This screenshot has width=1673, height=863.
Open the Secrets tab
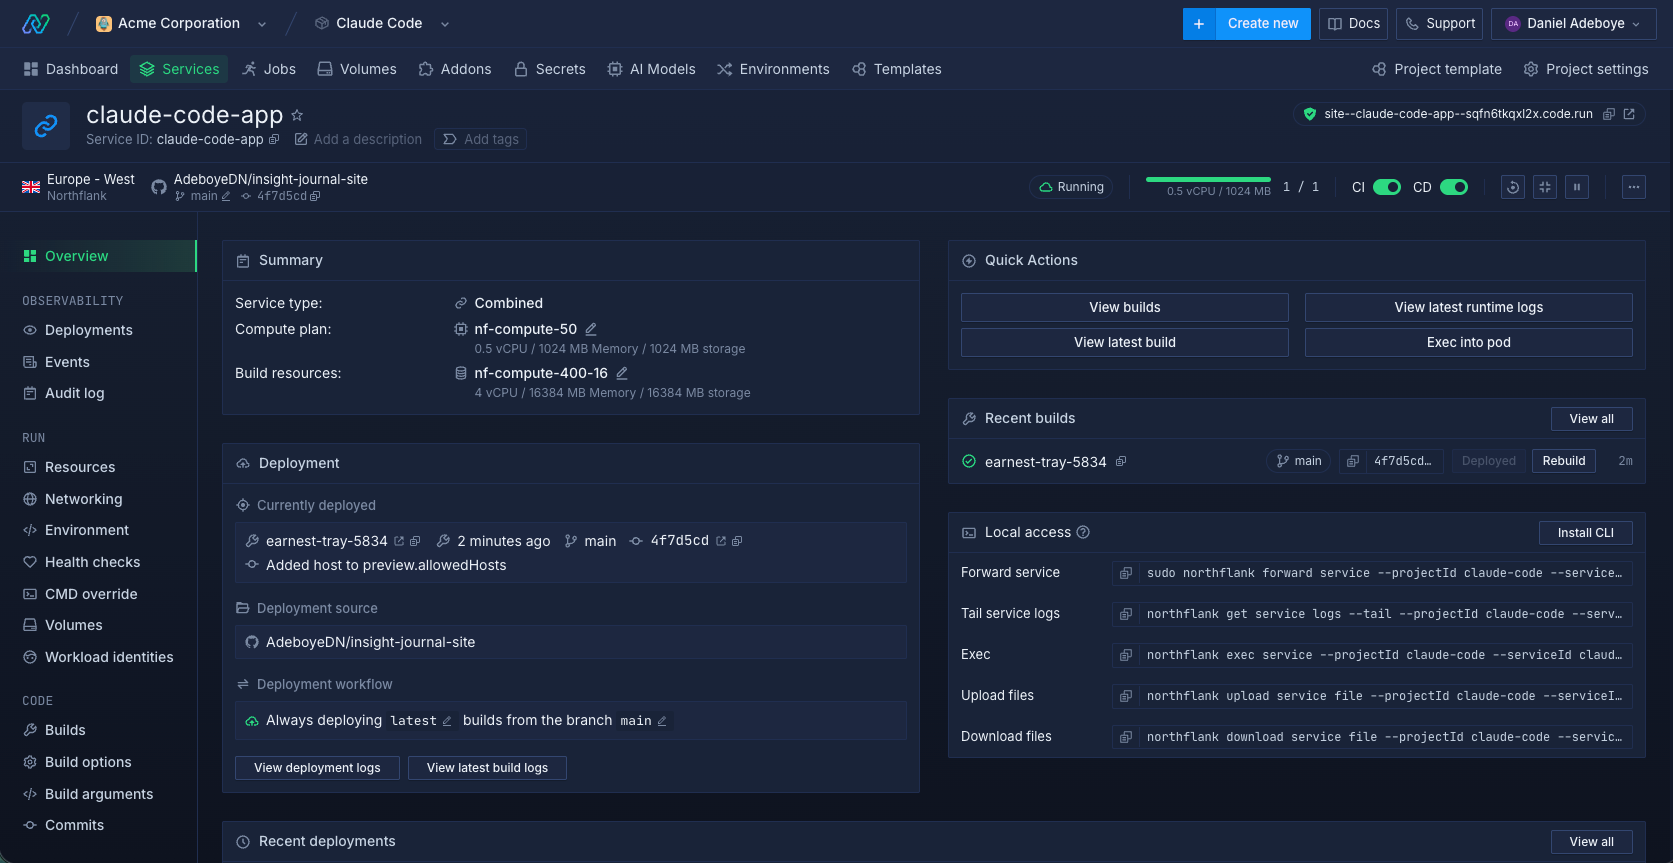pyautogui.click(x=550, y=69)
